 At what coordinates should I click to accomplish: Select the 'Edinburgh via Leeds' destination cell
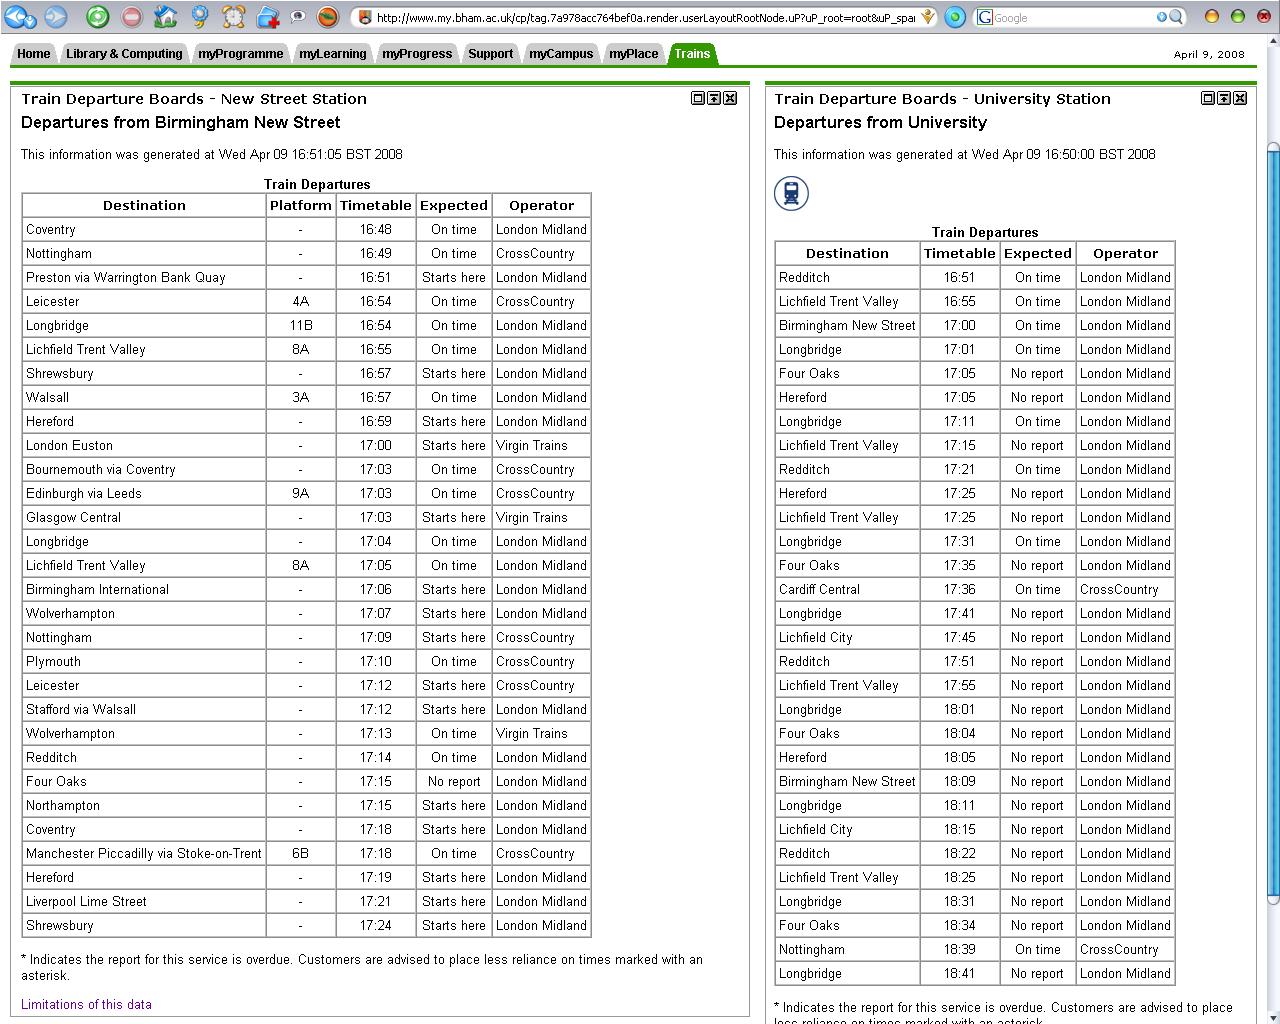click(x=144, y=493)
